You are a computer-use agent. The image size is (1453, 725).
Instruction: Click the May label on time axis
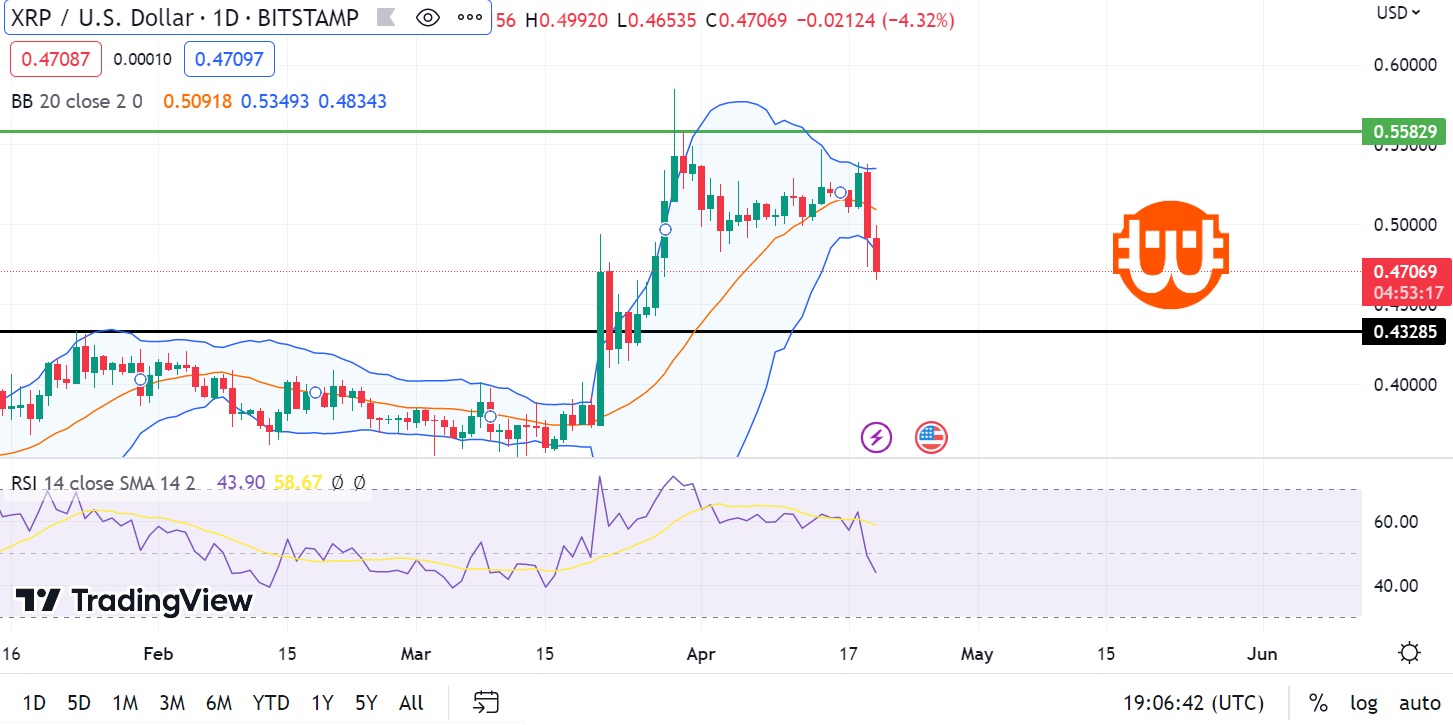pos(977,654)
